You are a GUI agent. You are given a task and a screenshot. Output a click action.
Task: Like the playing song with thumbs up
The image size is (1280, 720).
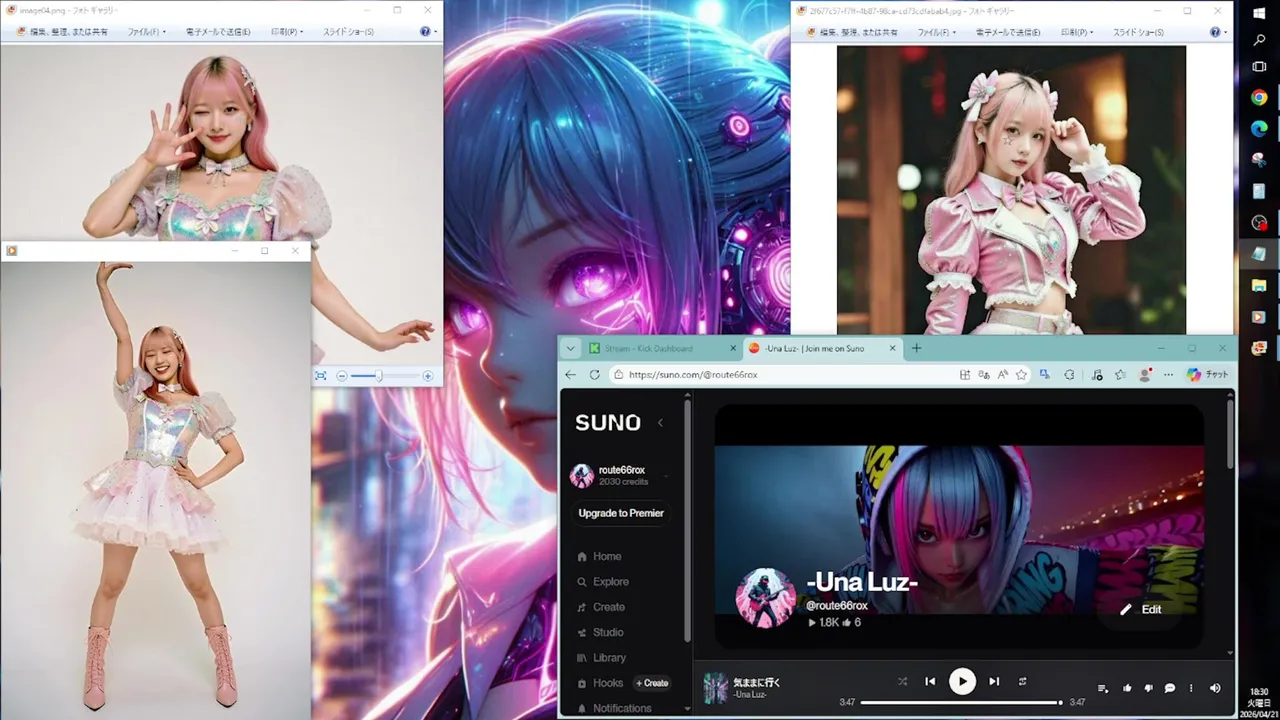1127,688
